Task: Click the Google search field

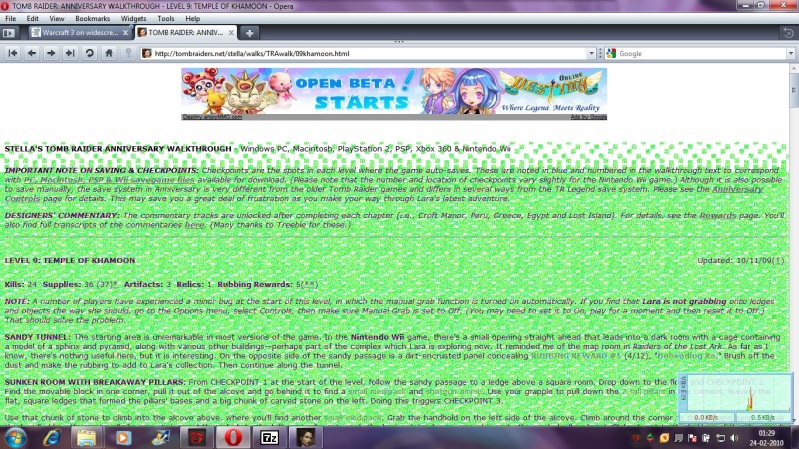Action: (702, 54)
